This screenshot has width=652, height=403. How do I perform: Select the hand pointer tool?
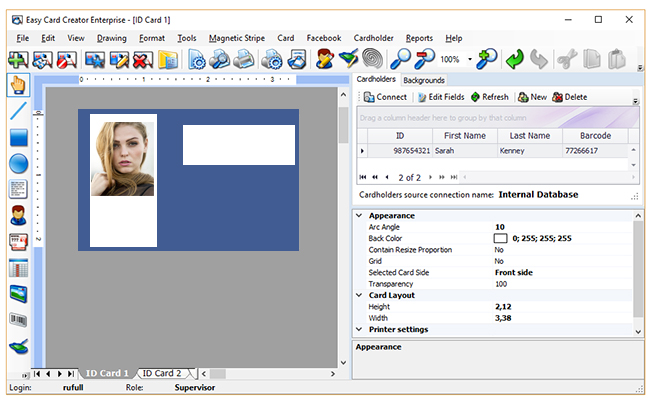(18, 85)
